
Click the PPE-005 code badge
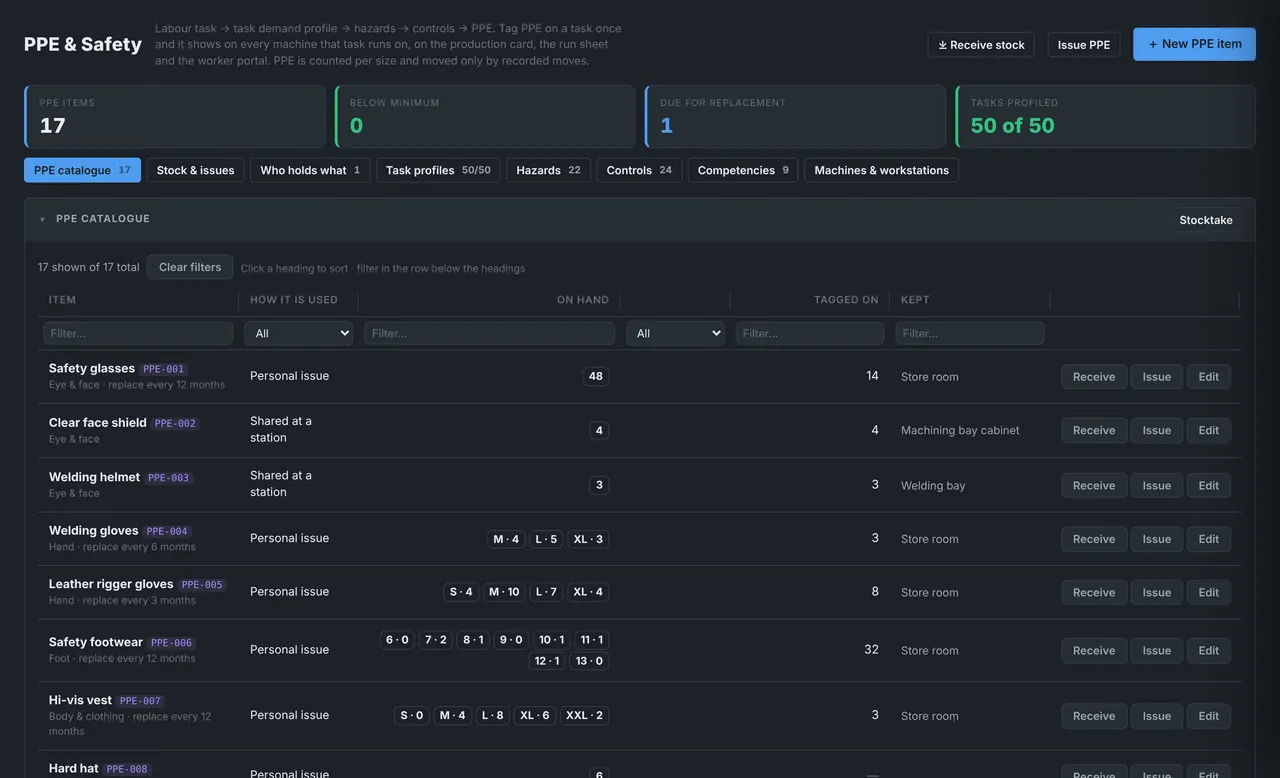[202, 585]
